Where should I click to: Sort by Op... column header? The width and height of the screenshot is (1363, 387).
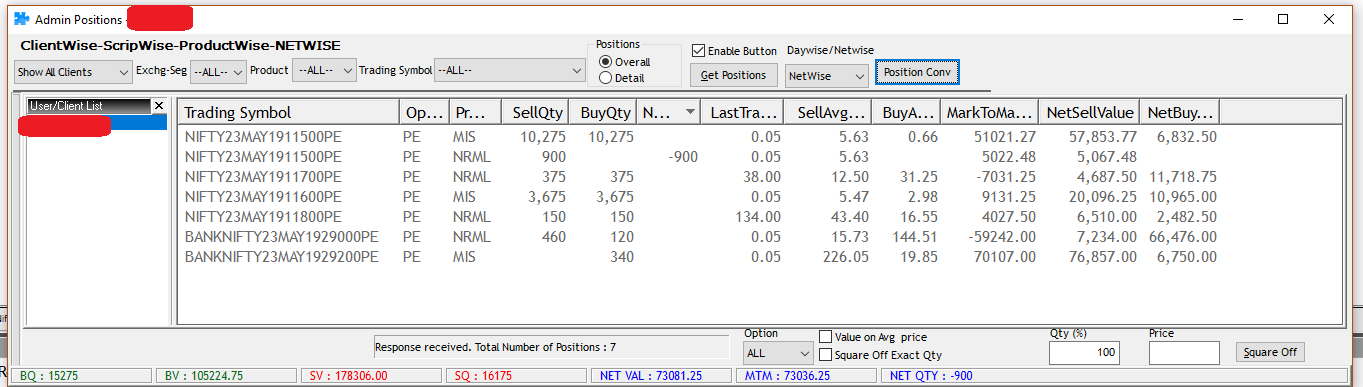pyautogui.click(x=424, y=113)
